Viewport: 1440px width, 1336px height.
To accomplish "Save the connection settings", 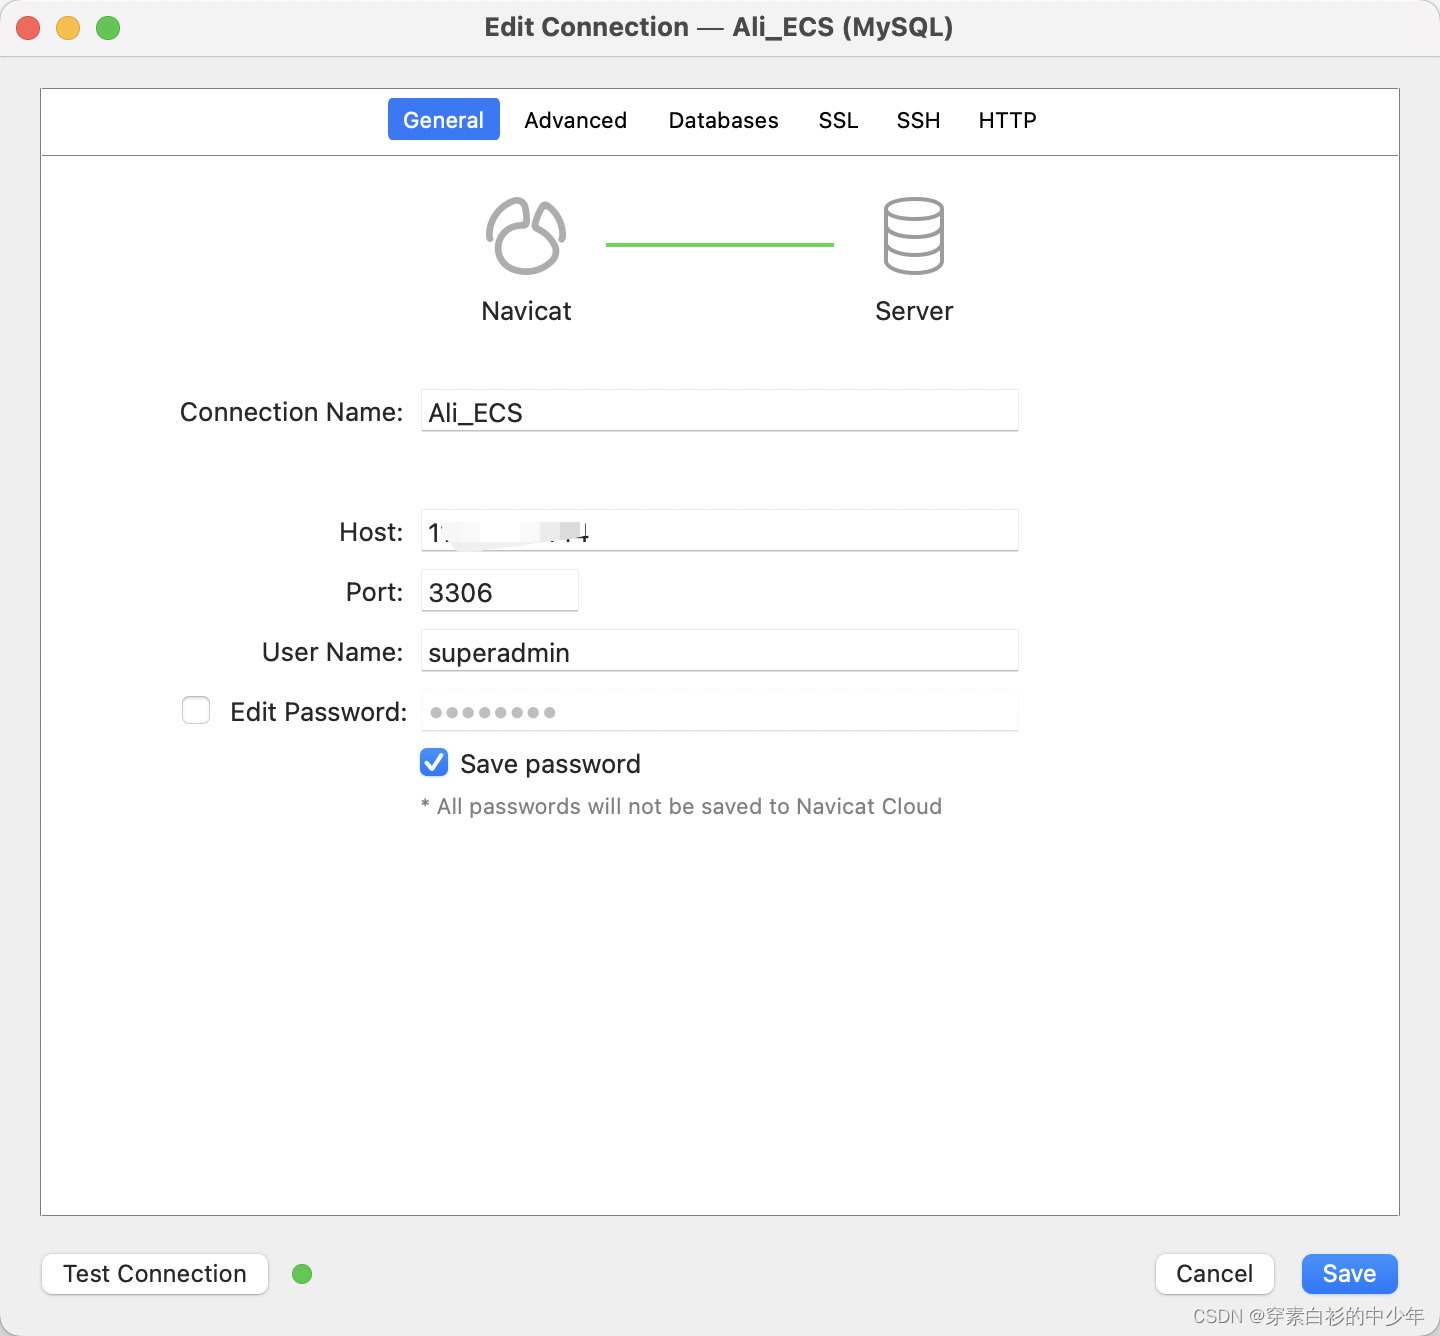I will [1350, 1274].
